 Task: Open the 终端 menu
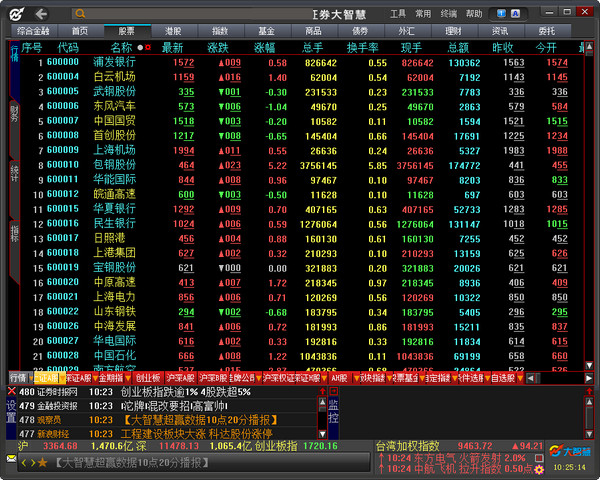[448, 14]
